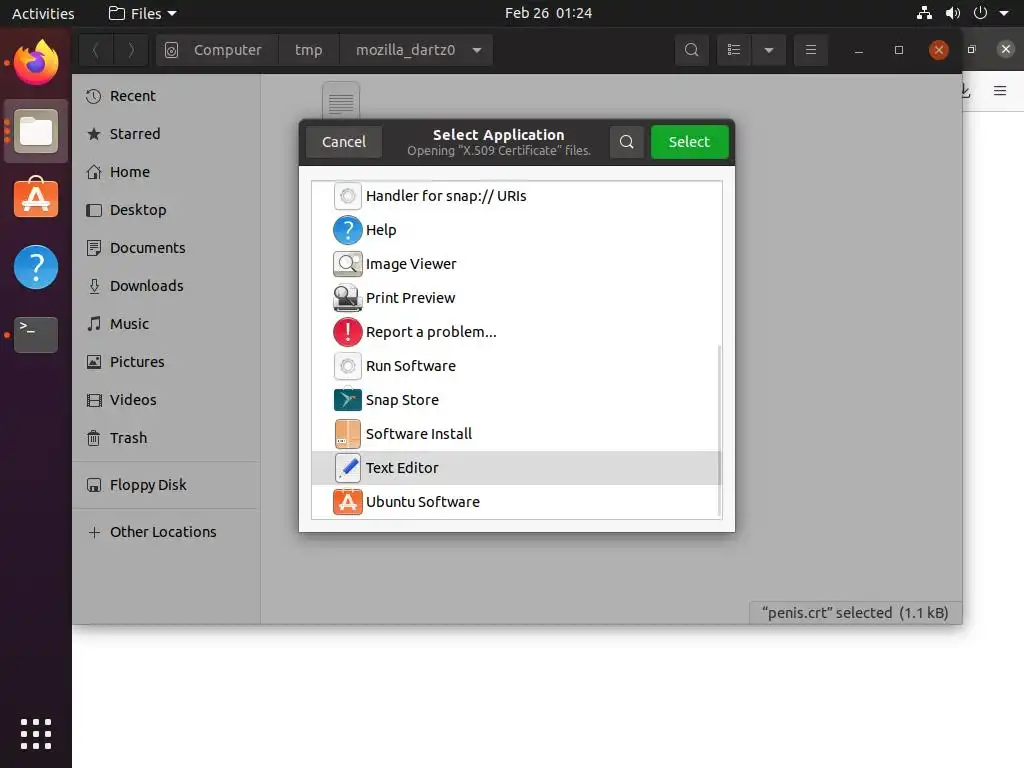Viewport: 1024px width, 768px height.
Task: Click the tmp path bar segment
Action: coord(308,50)
